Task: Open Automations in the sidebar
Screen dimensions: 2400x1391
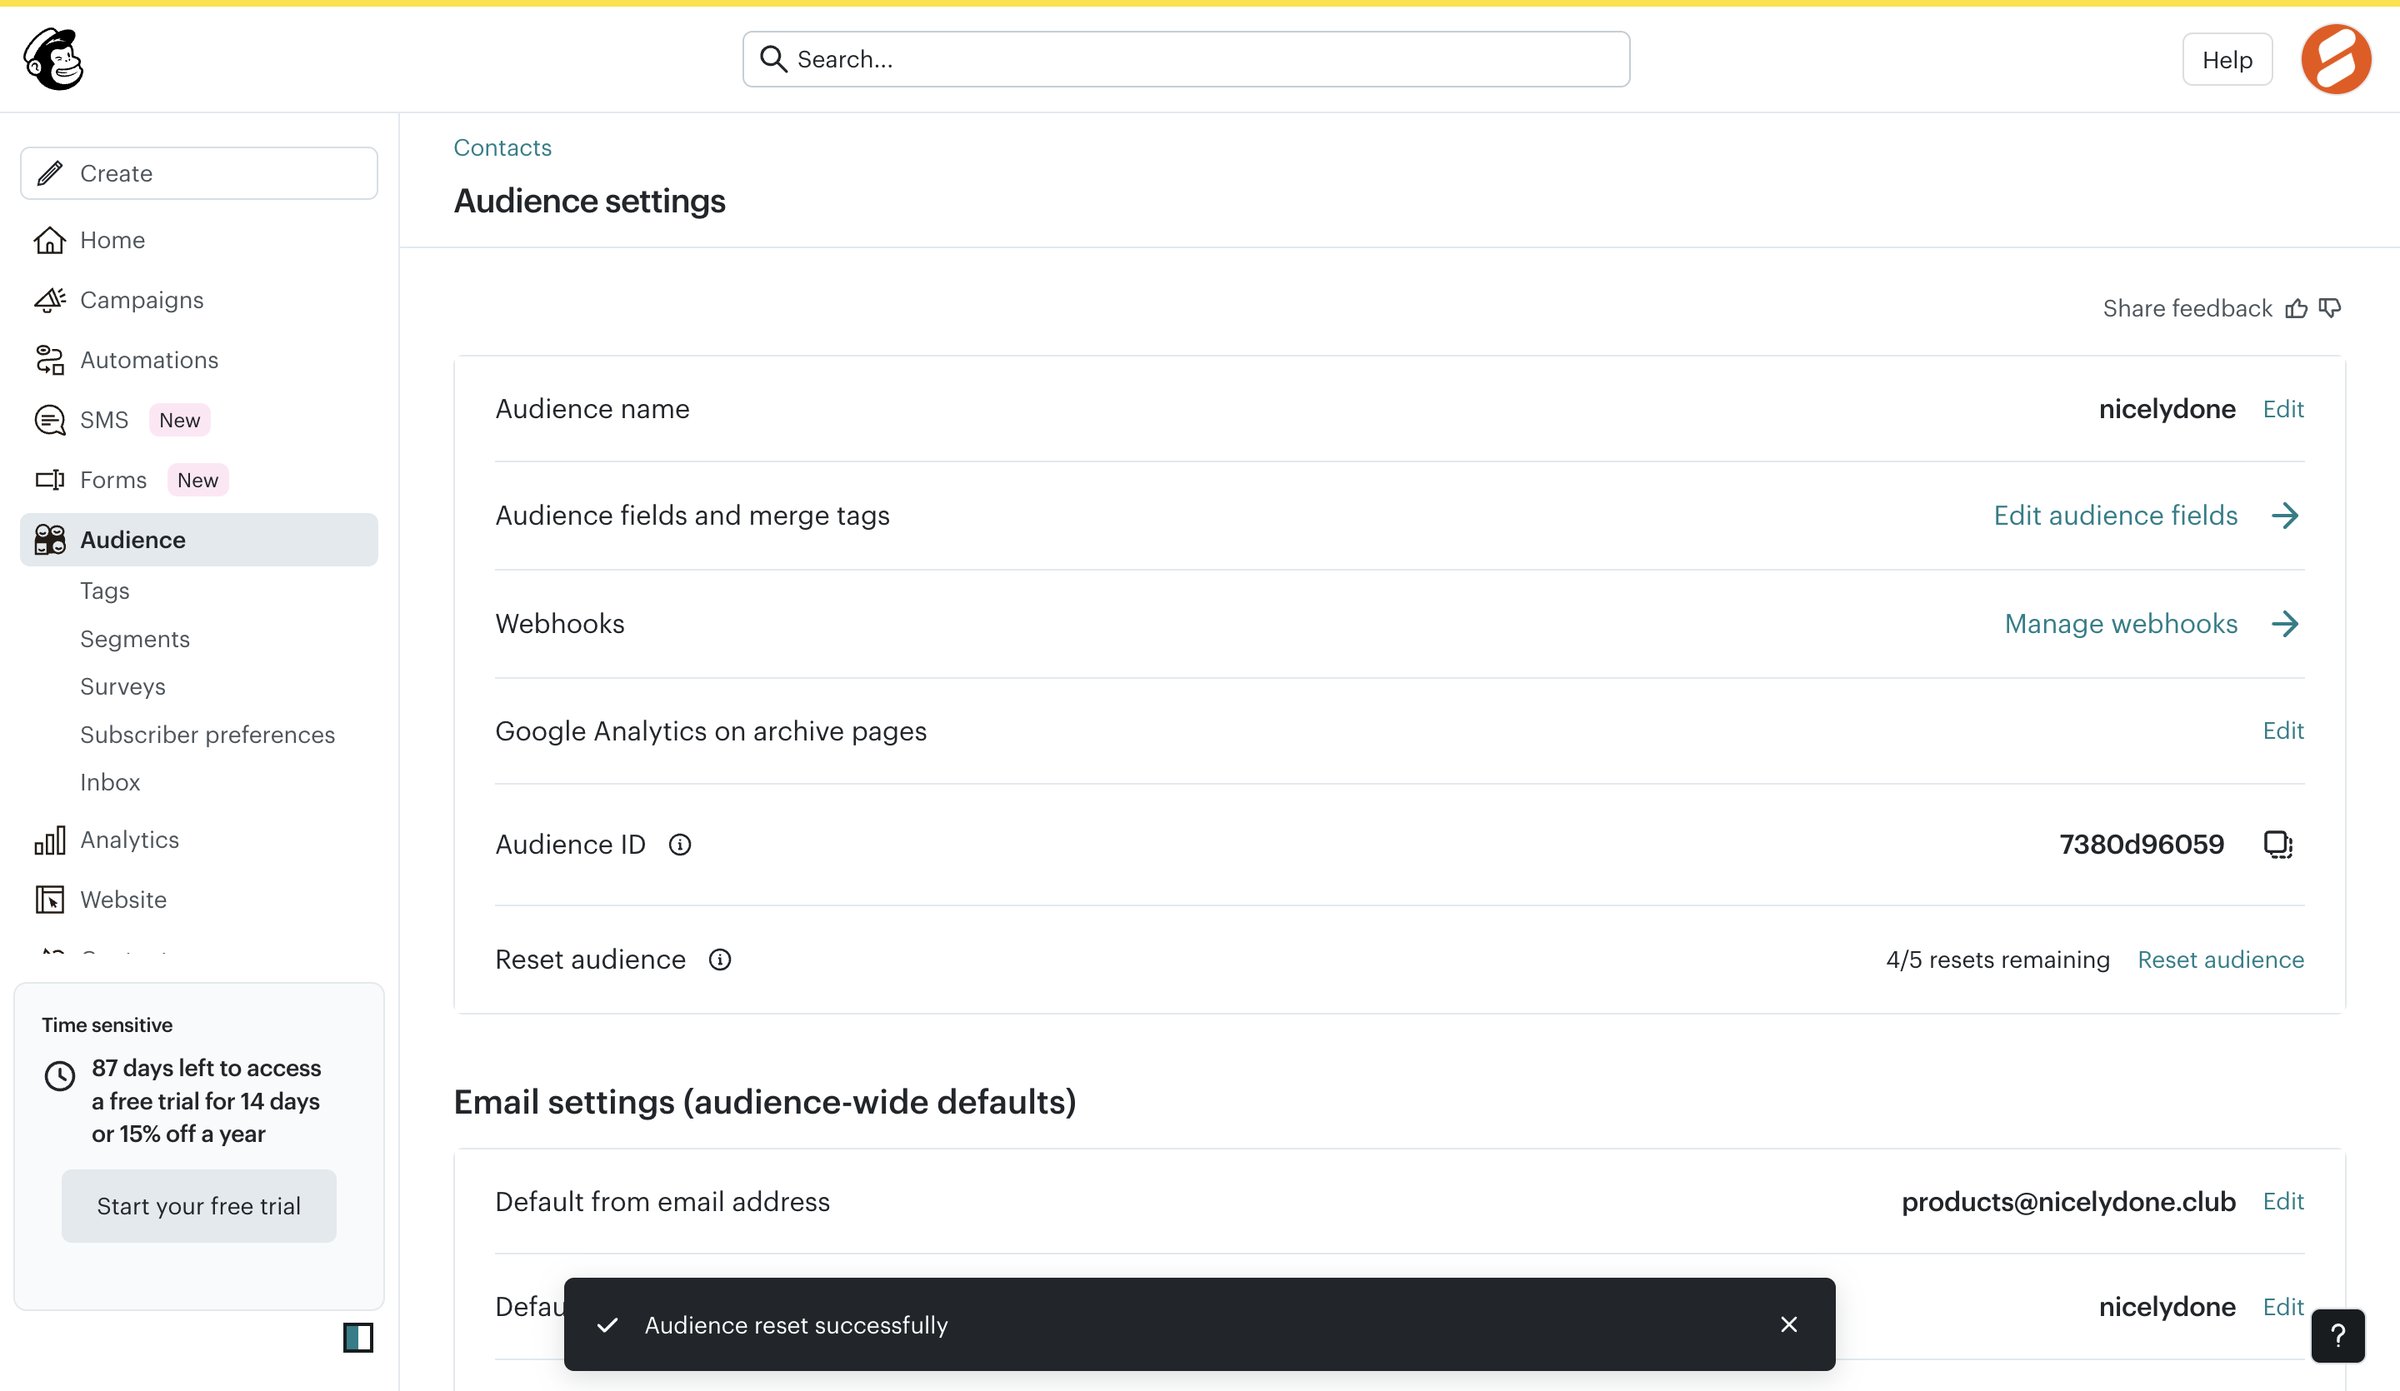Action: click(x=199, y=360)
